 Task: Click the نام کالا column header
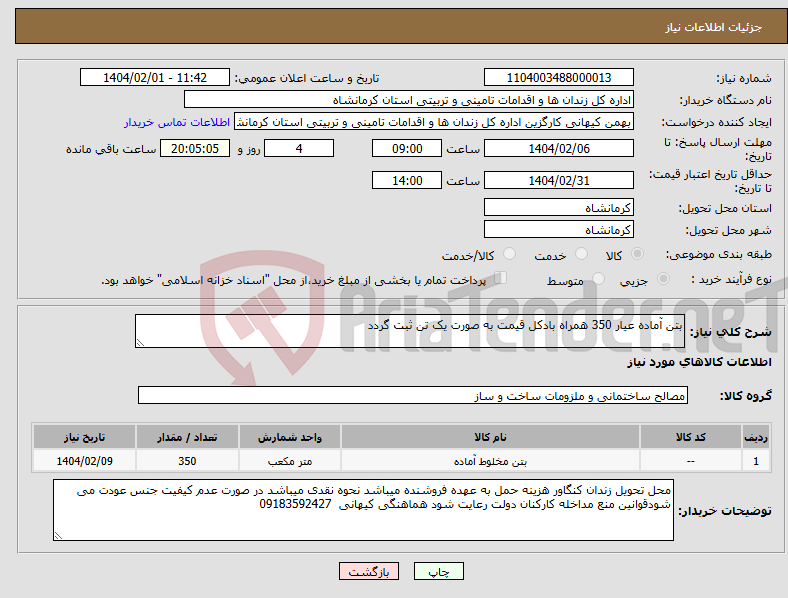(490, 437)
